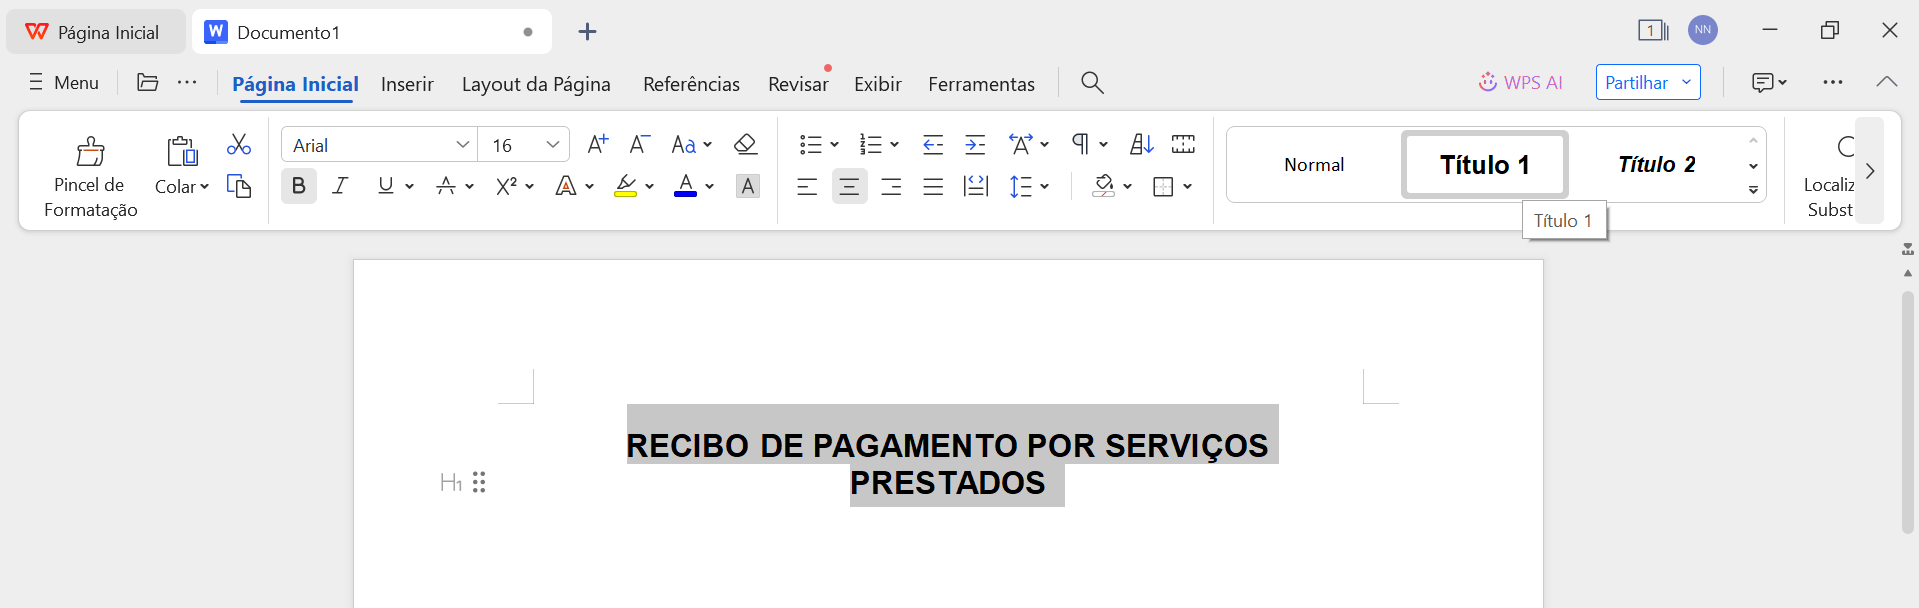Apply the Título 2 style

[x=1656, y=165]
